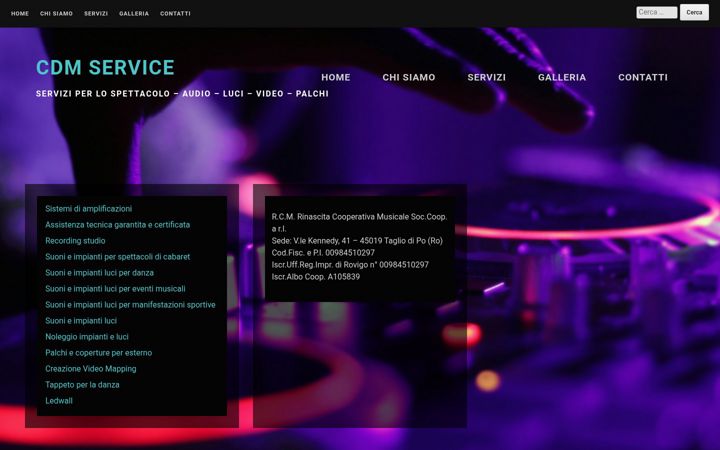The width and height of the screenshot is (720, 450).
Task: Open Palchi e coperture per esterno link
Action: (99, 353)
